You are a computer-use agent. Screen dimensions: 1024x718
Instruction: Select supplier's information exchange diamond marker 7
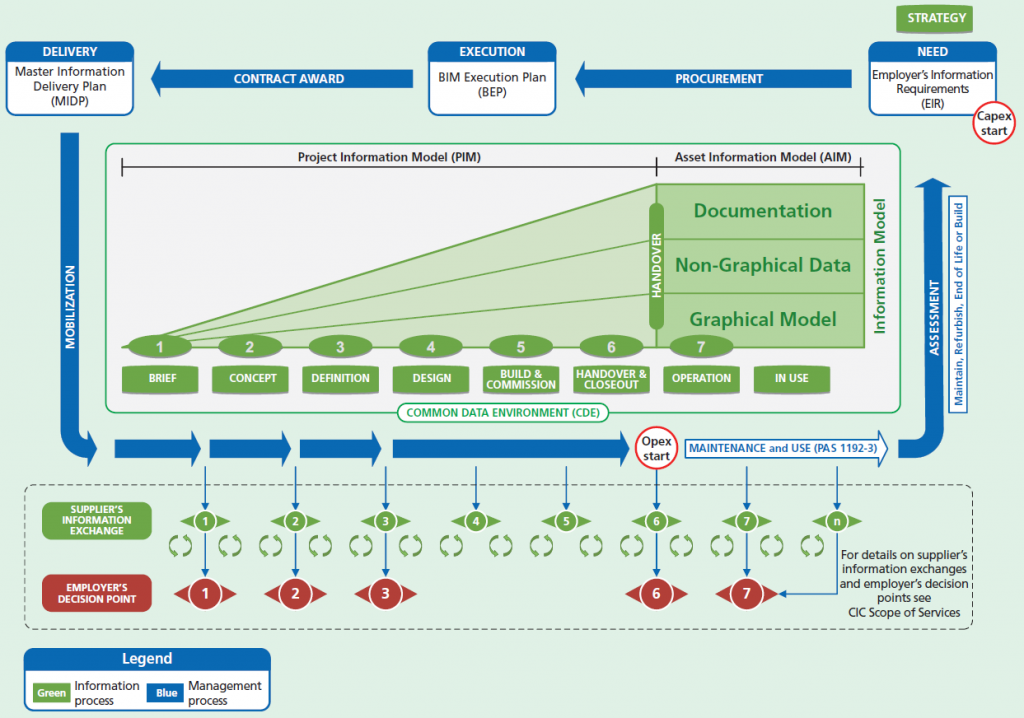(x=746, y=521)
